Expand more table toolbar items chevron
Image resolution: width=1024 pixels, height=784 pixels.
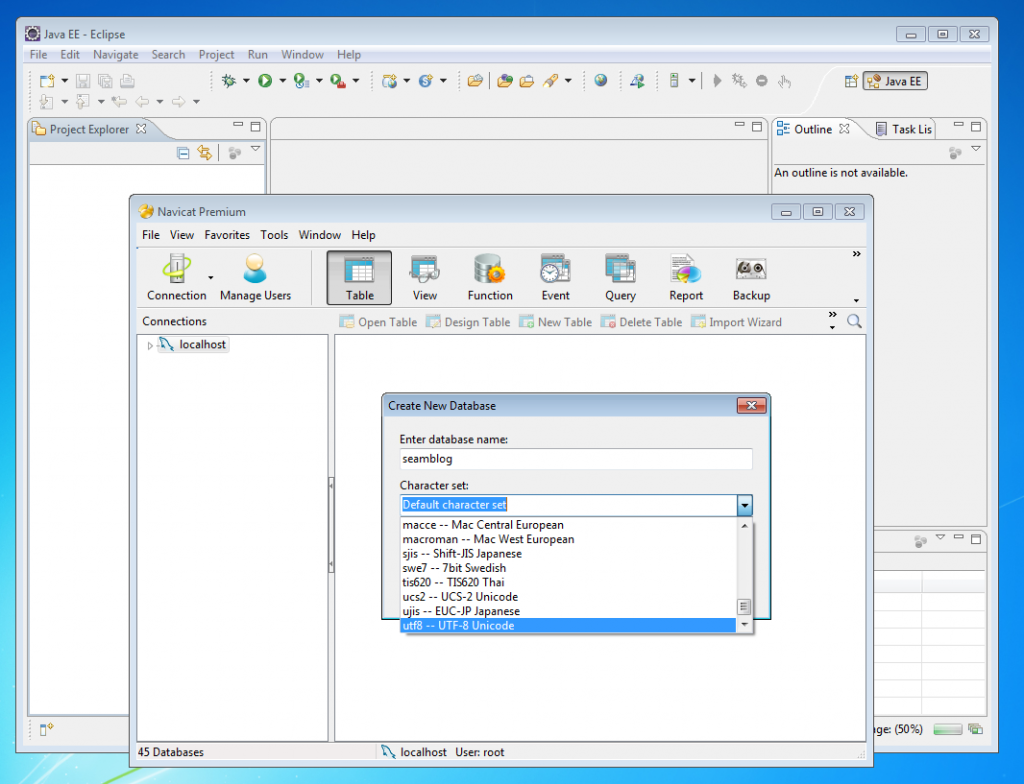(x=833, y=315)
